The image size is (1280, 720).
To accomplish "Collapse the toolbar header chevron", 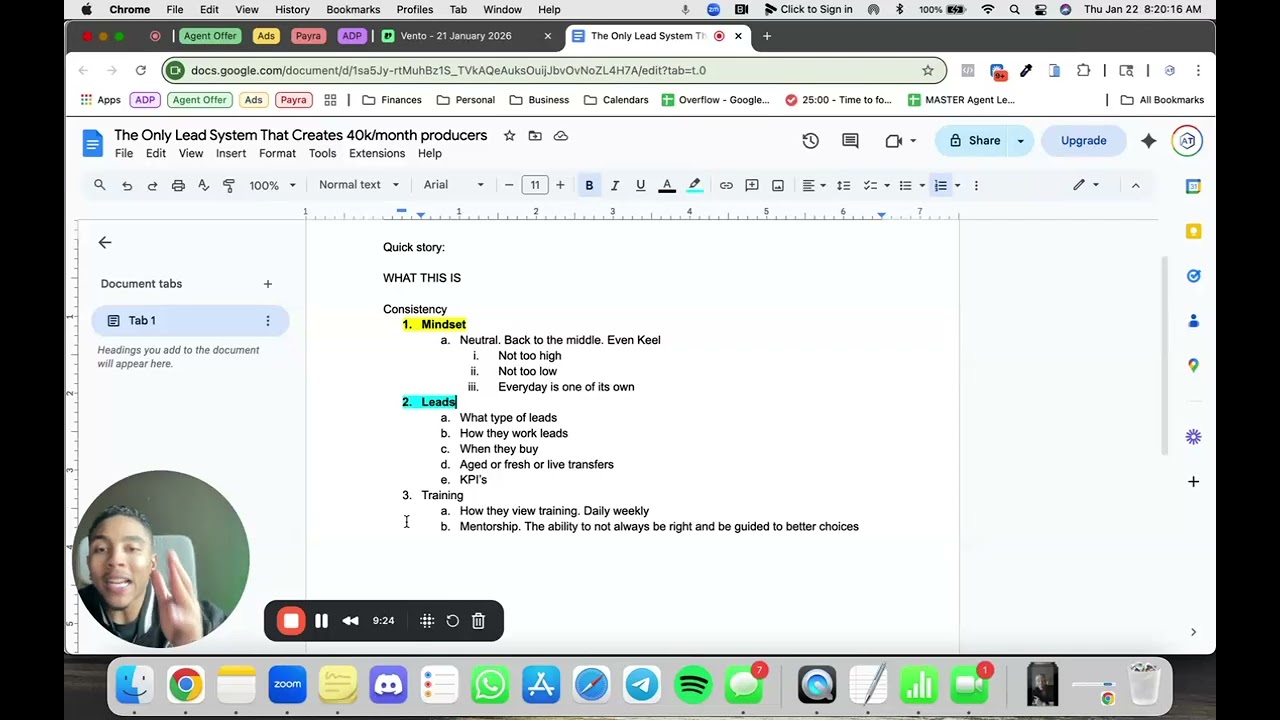I will pyautogui.click(x=1135, y=185).
